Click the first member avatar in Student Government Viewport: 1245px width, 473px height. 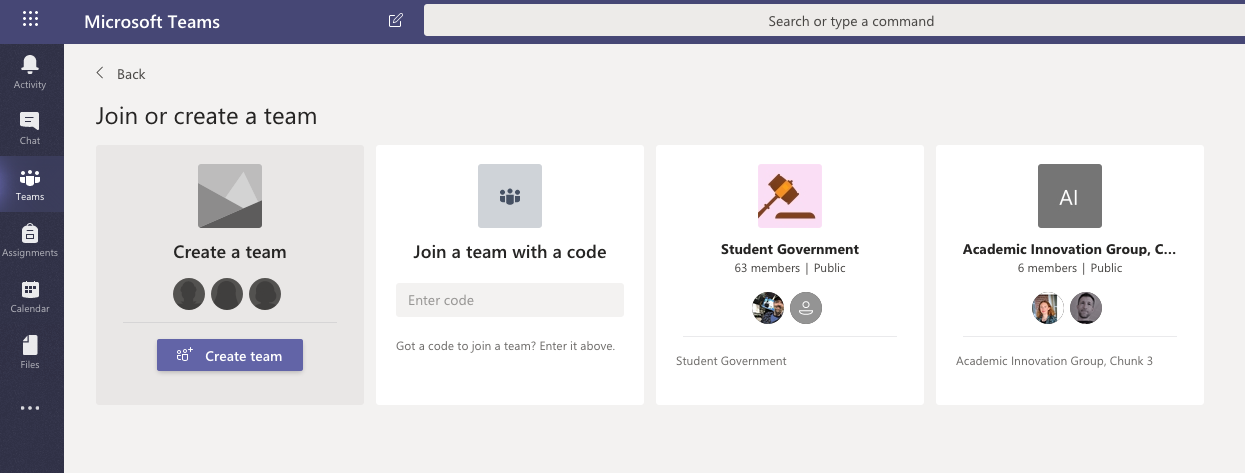tap(768, 308)
